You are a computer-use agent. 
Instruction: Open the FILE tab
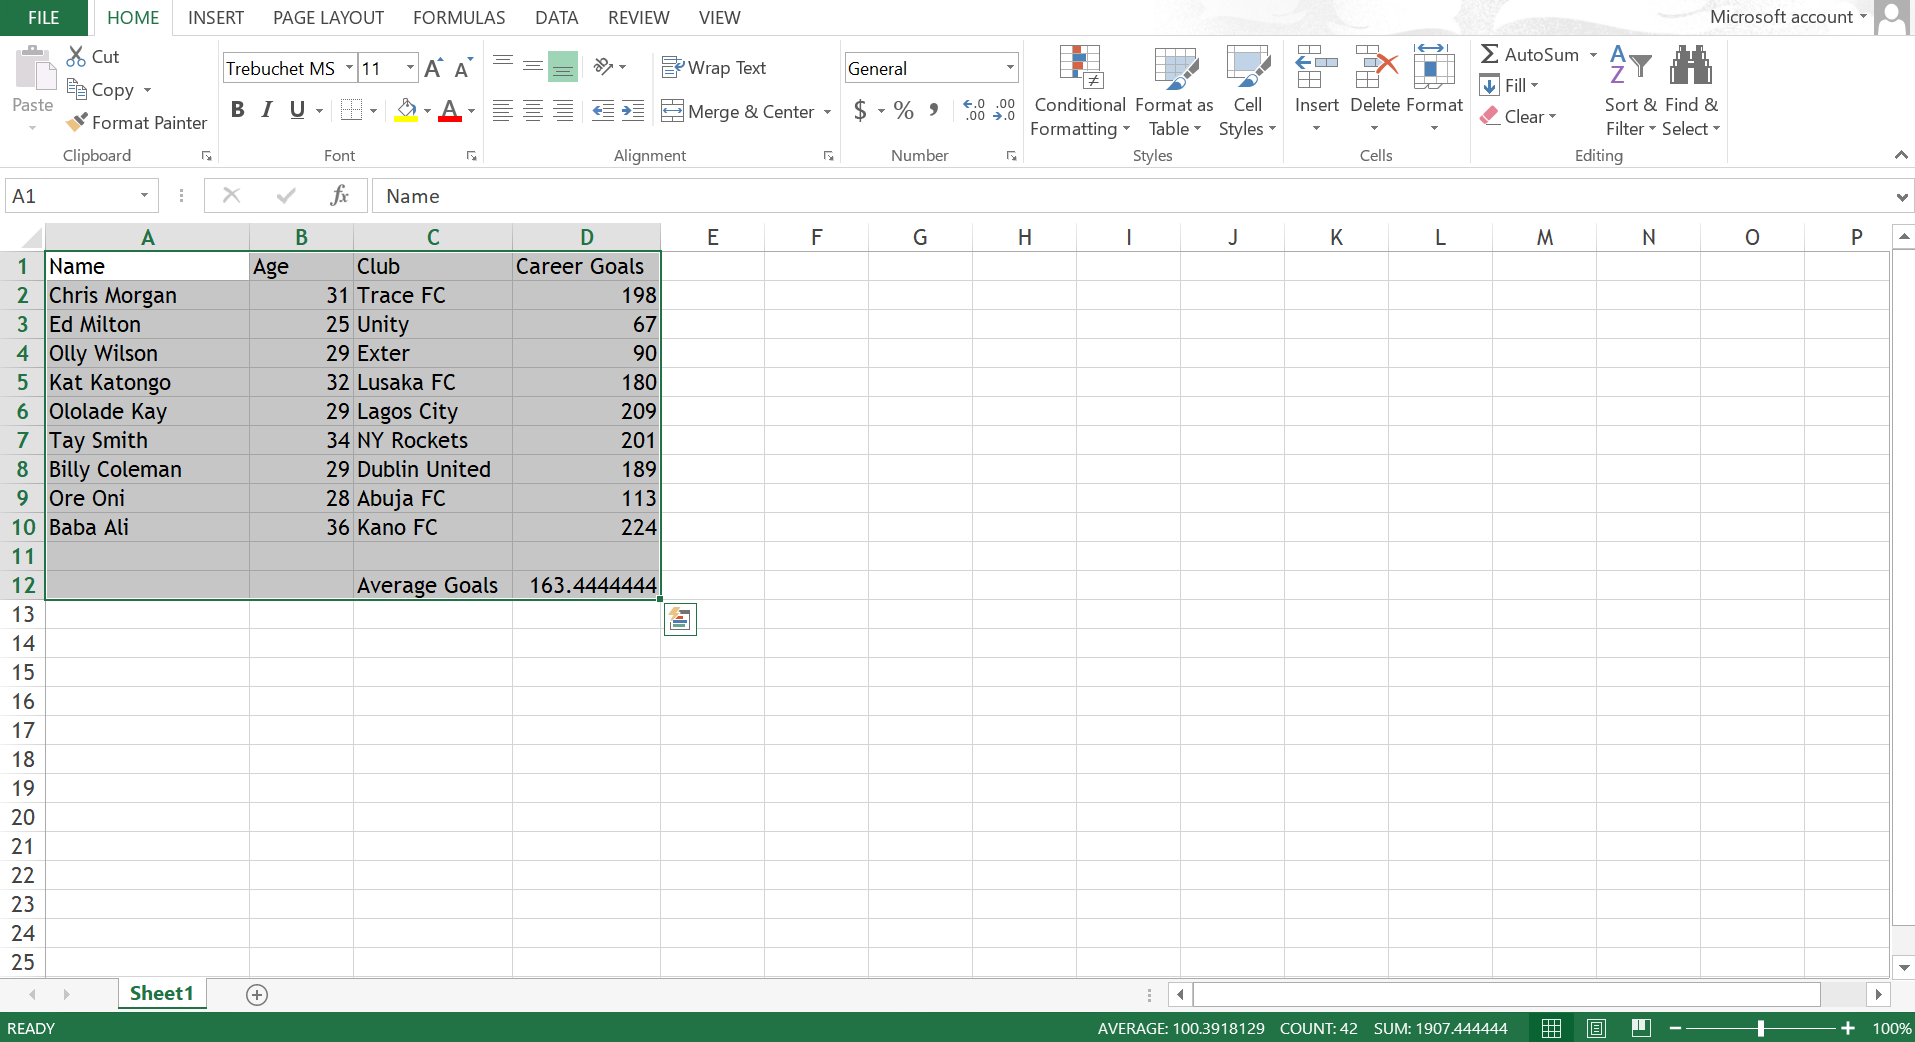pos(44,18)
